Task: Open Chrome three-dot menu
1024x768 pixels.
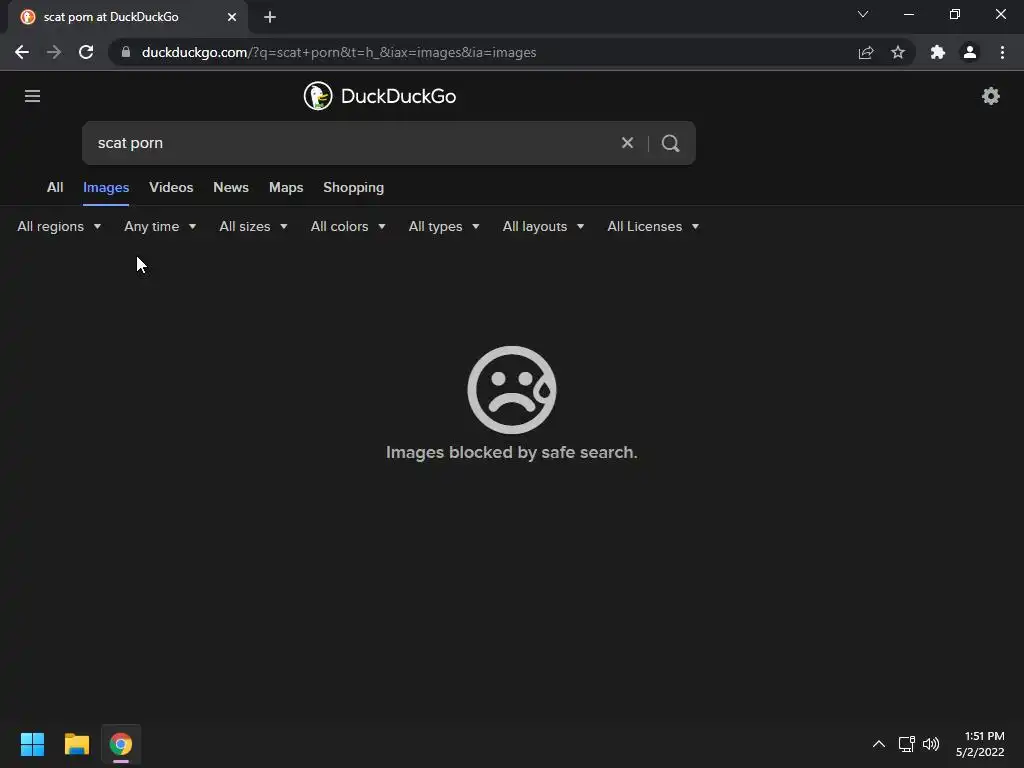Action: pyautogui.click(x=1002, y=52)
